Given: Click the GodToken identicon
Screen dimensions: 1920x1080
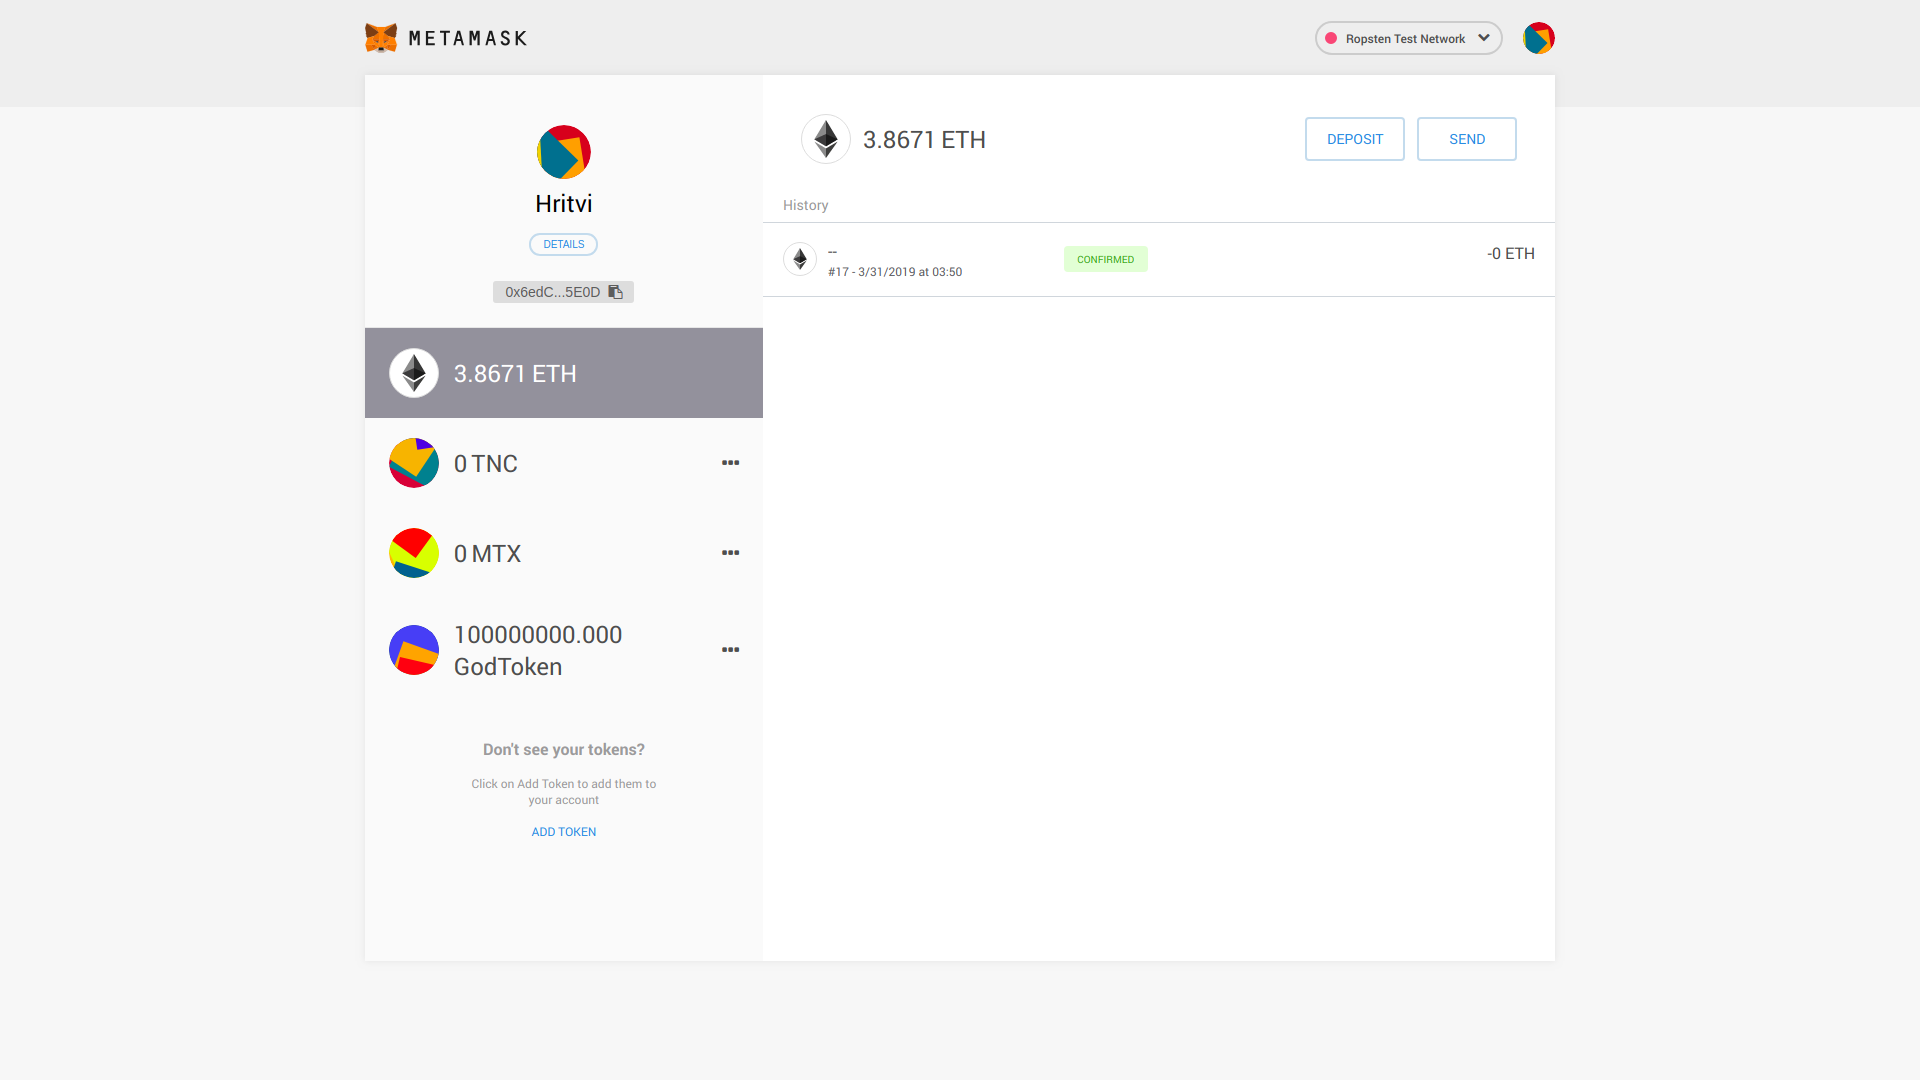Looking at the screenshot, I should (x=414, y=650).
